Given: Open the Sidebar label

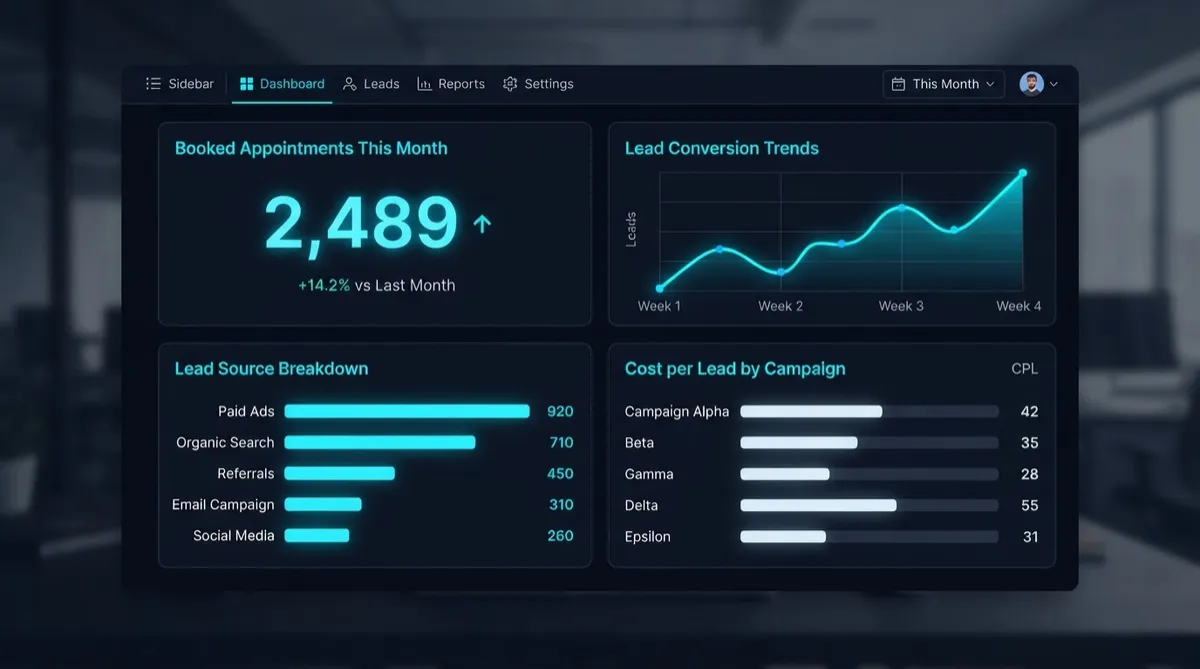Looking at the screenshot, I should 191,84.
